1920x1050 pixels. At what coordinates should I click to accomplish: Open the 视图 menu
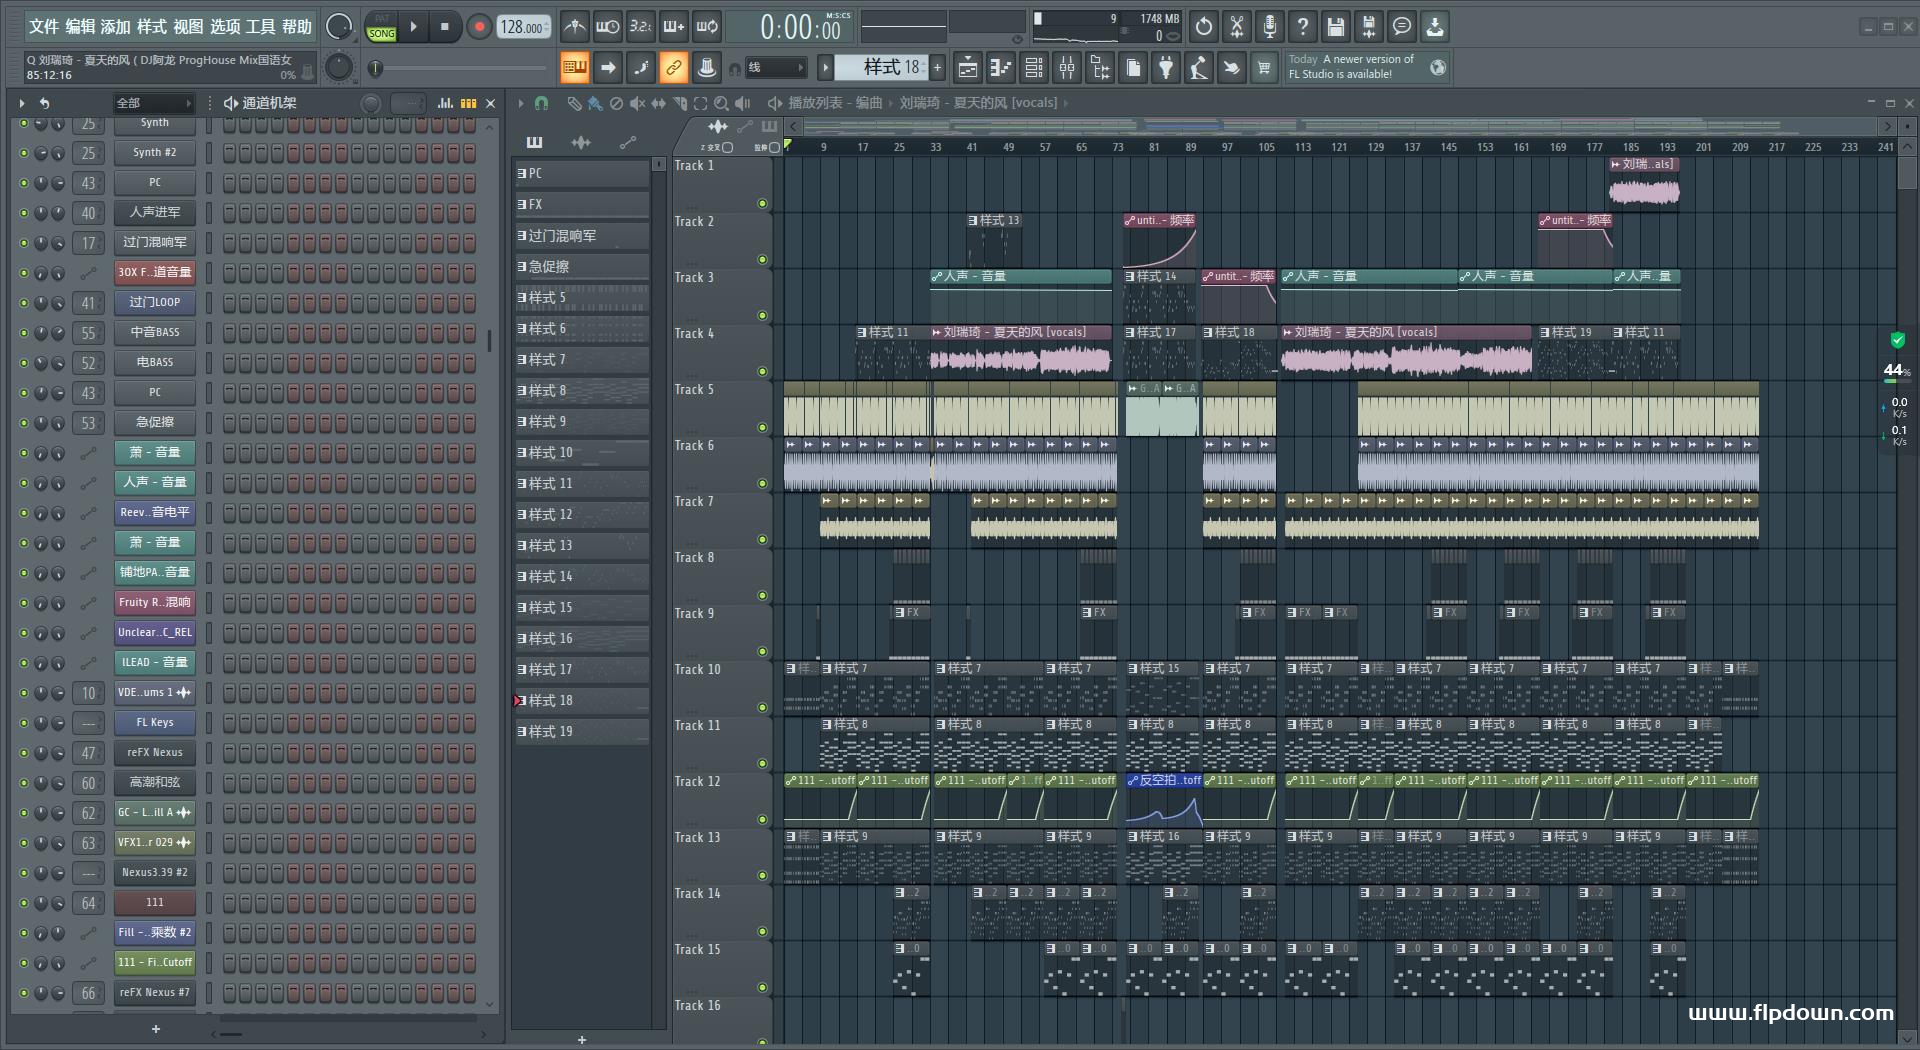[188, 27]
